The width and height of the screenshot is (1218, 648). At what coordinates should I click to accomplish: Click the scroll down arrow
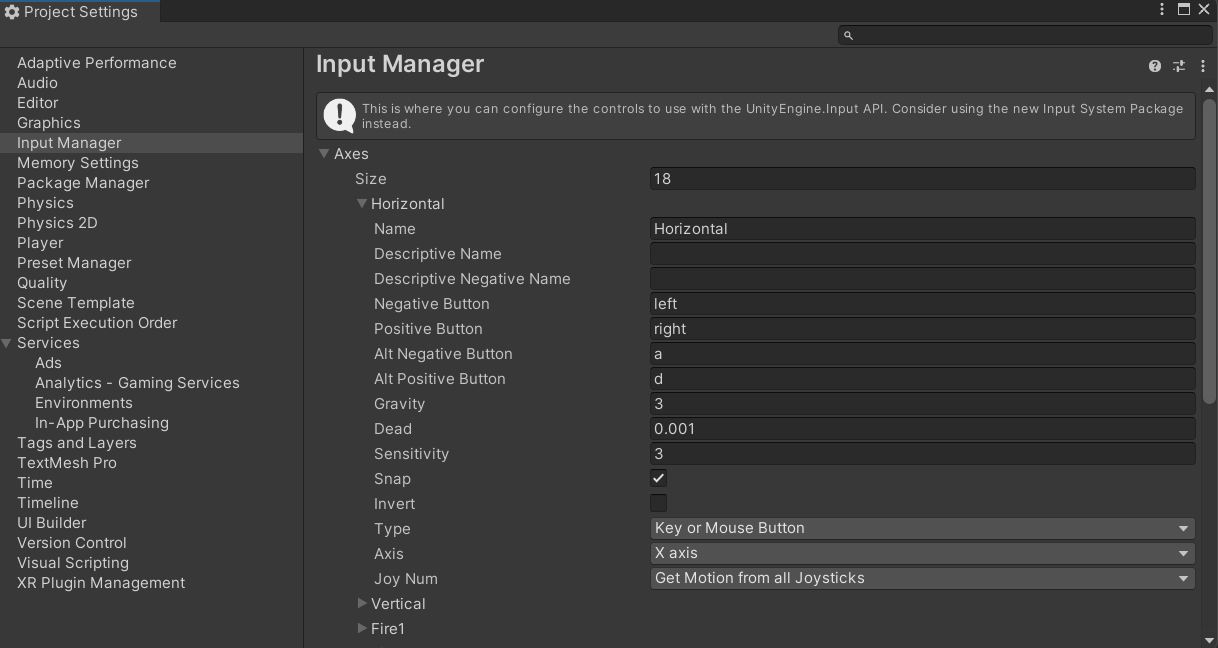pyautogui.click(x=1209, y=640)
